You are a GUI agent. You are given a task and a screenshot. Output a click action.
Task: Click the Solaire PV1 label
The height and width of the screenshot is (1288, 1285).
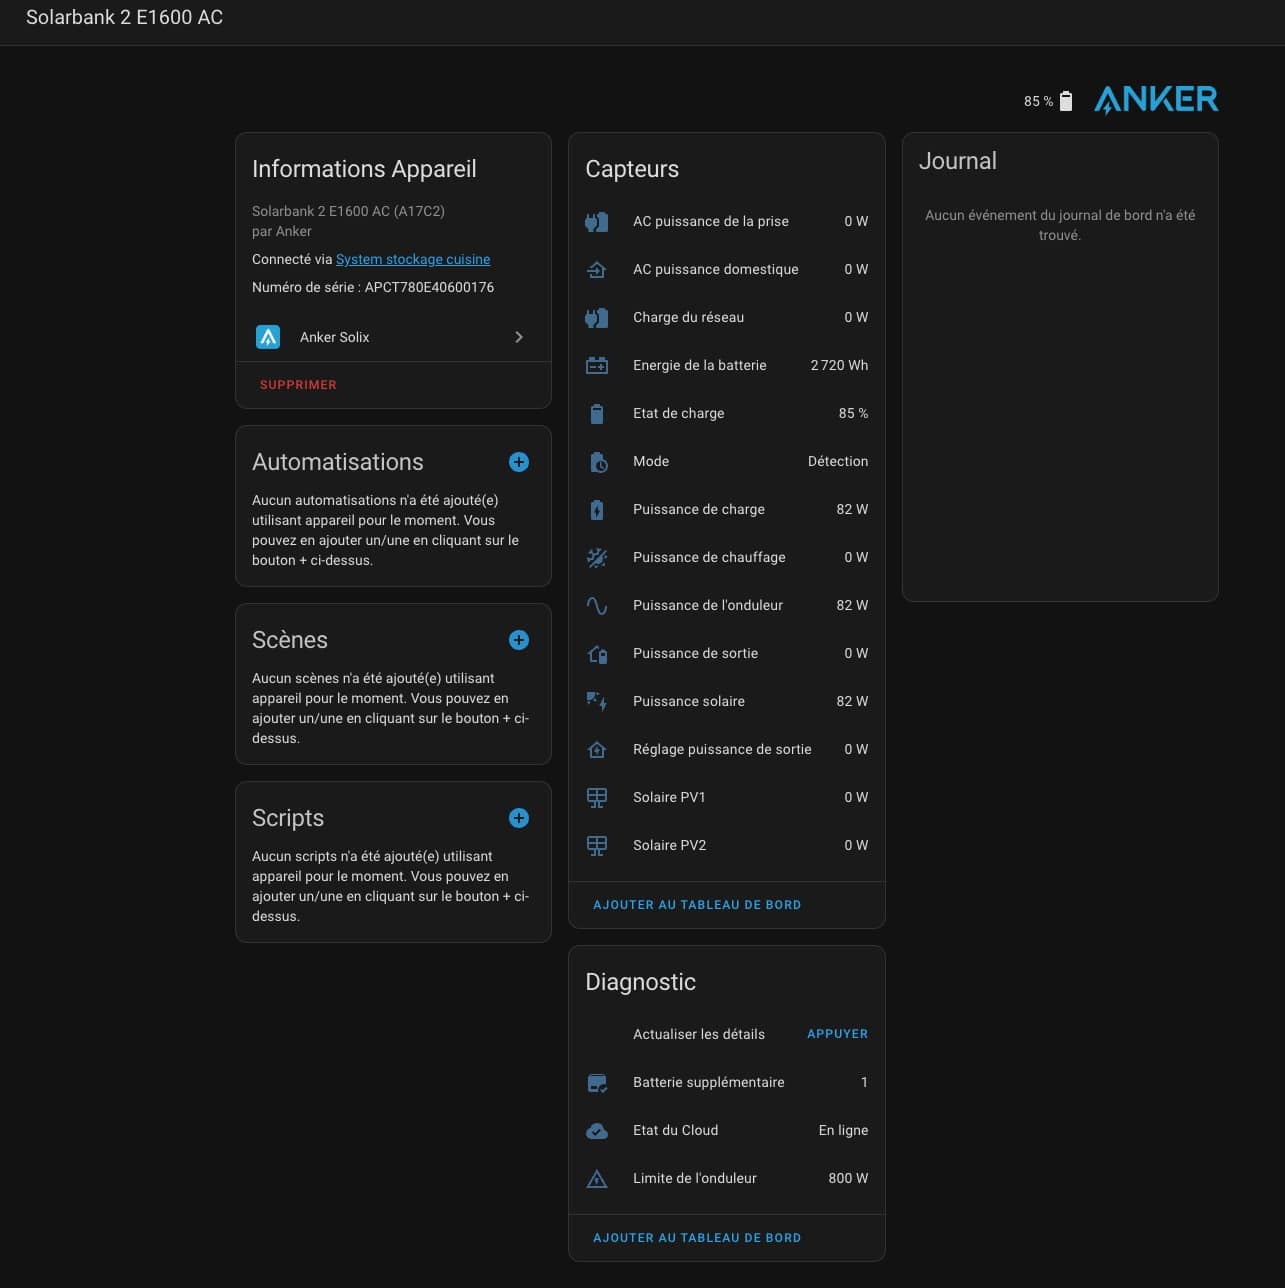(x=669, y=797)
